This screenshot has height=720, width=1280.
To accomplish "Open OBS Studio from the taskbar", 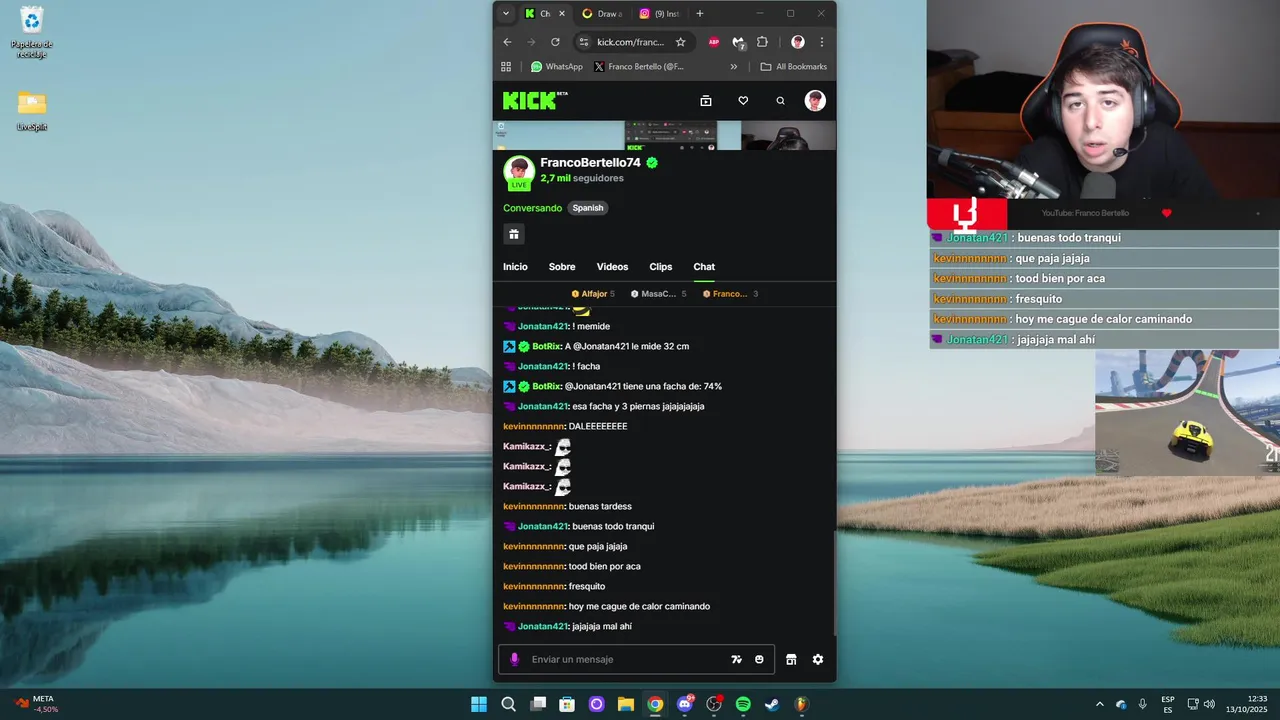I will [x=714, y=704].
